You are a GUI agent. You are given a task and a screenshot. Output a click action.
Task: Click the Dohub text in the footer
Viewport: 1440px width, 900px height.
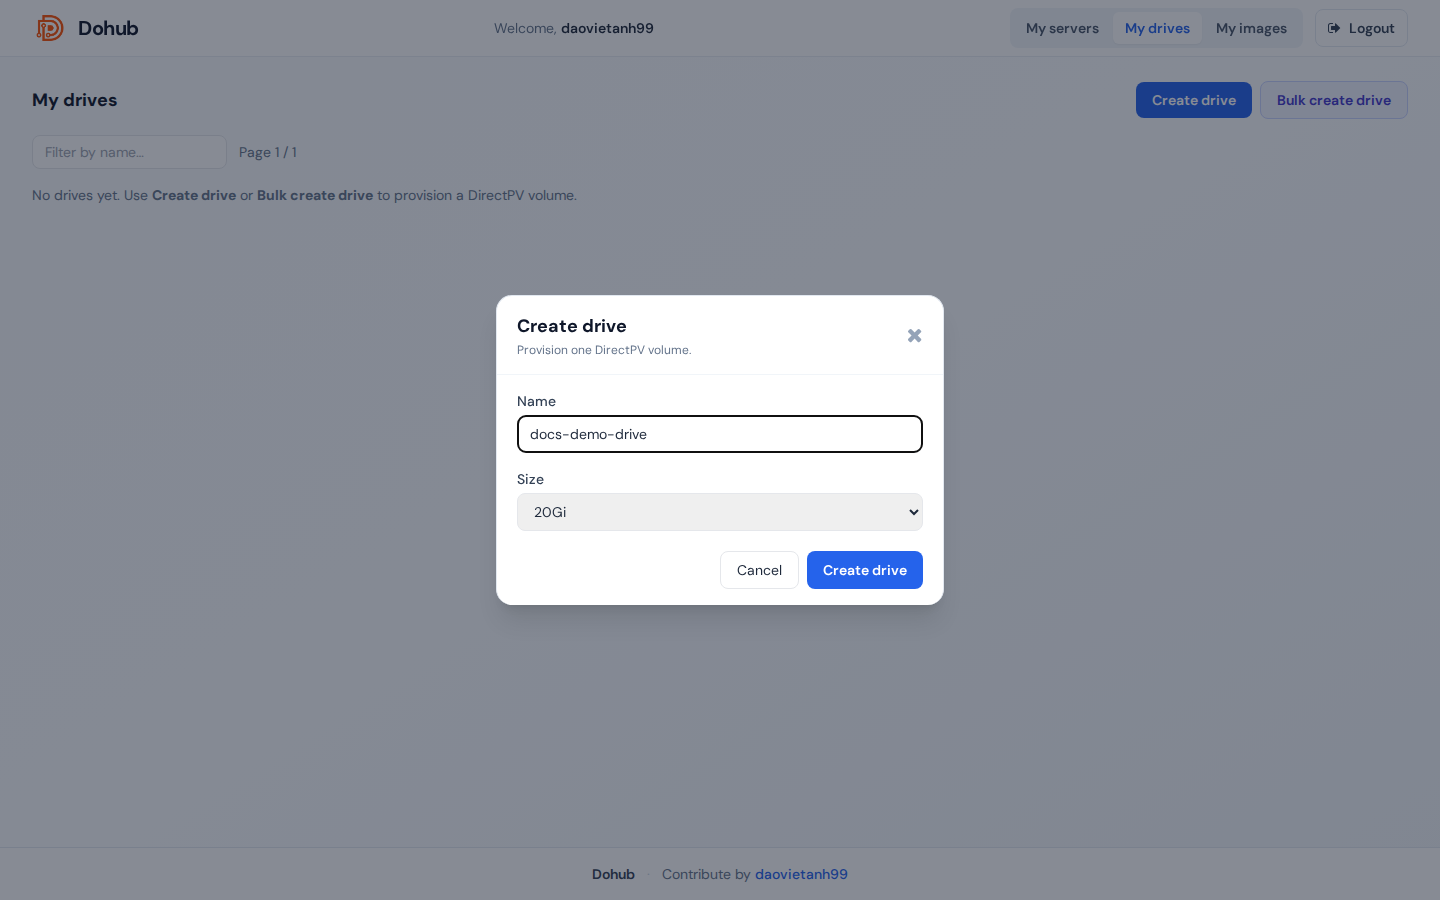coord(613,874)
